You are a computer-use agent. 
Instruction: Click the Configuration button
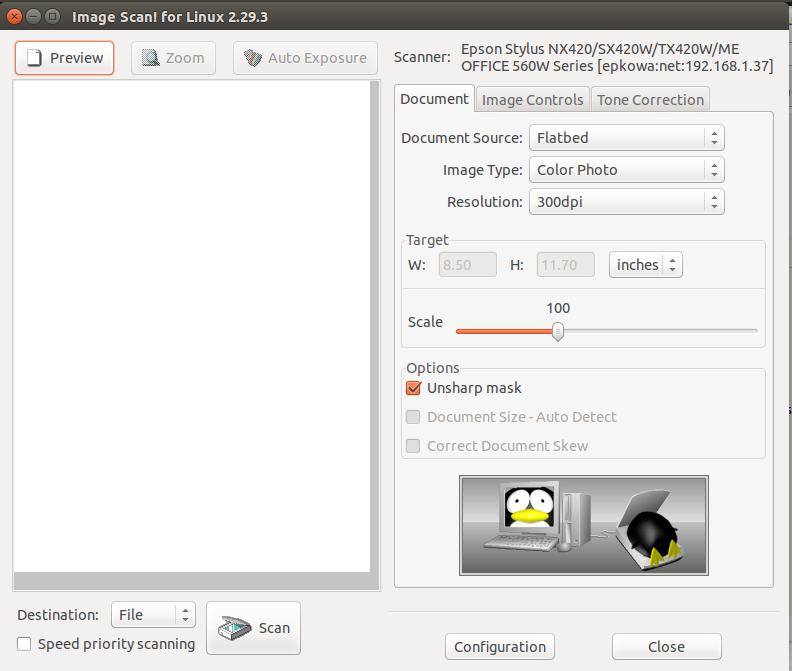pyautogui.click(x=500, y=647)
